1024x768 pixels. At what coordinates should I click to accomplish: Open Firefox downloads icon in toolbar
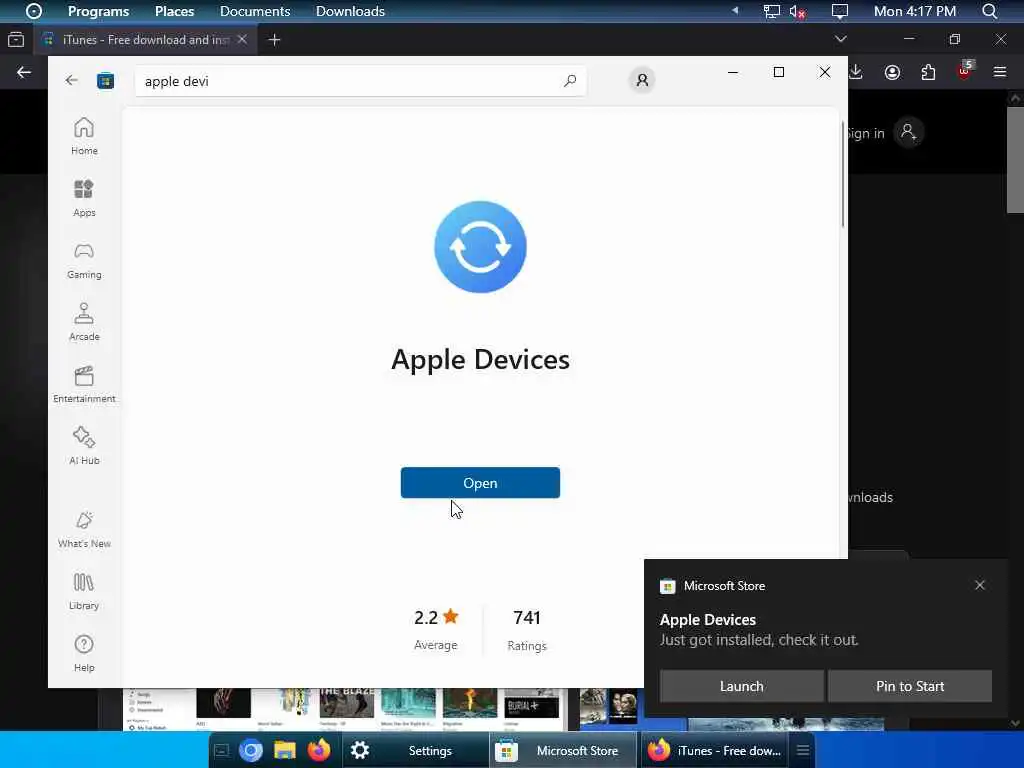click(x=856, y=72)
